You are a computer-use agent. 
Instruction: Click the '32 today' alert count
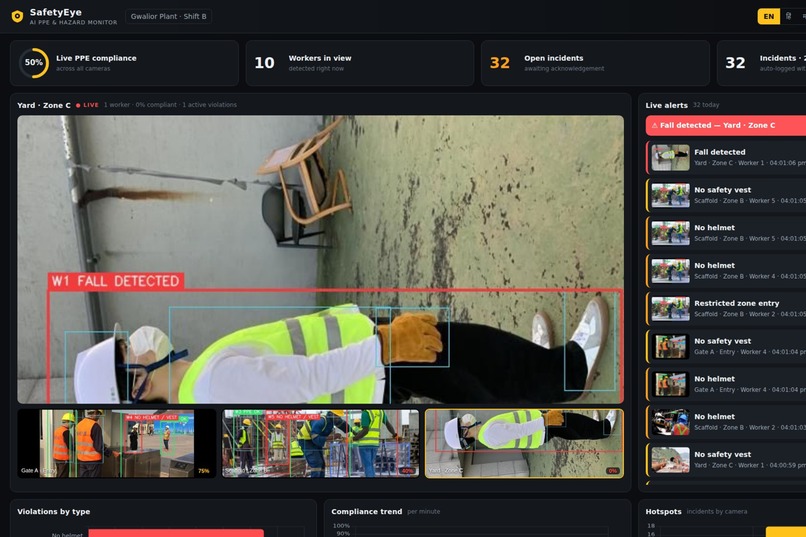point(706,105)
